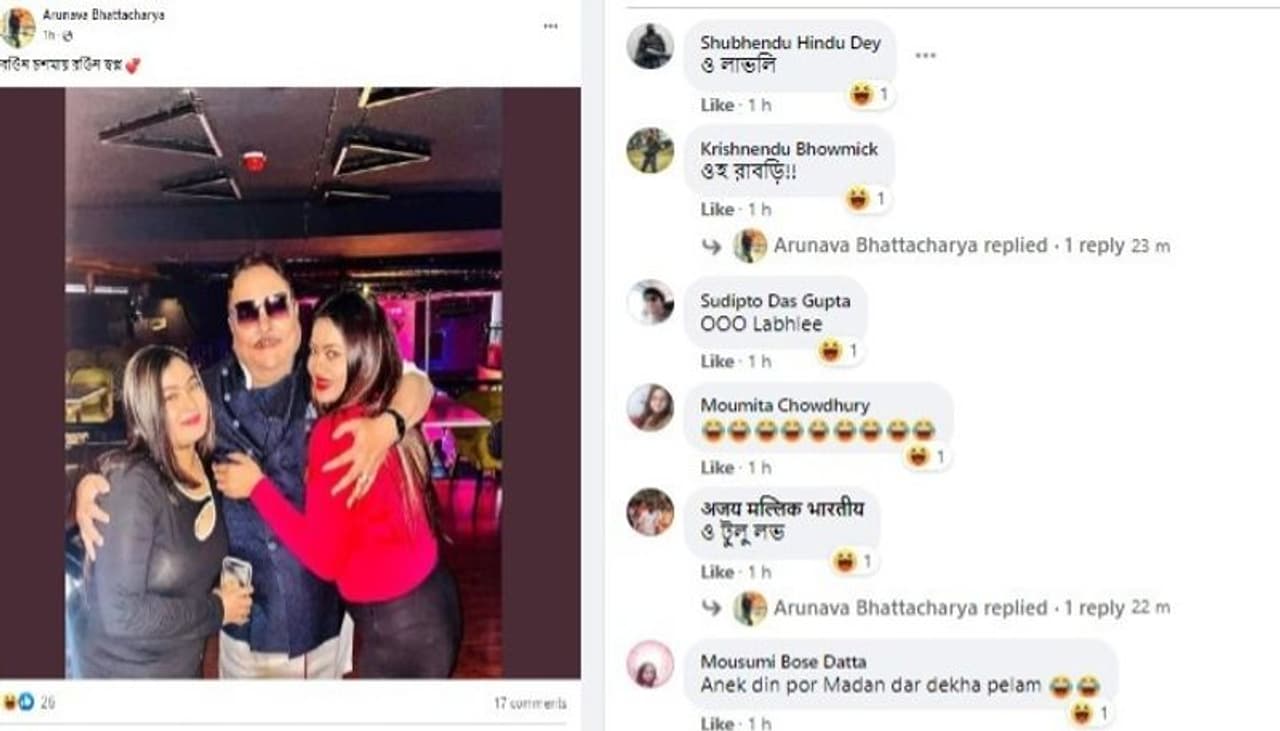Viewport: 1280px width, 731px height.
Task: Open Krishnendu Bhowmick's profile avatar
Action: (650, 150)
